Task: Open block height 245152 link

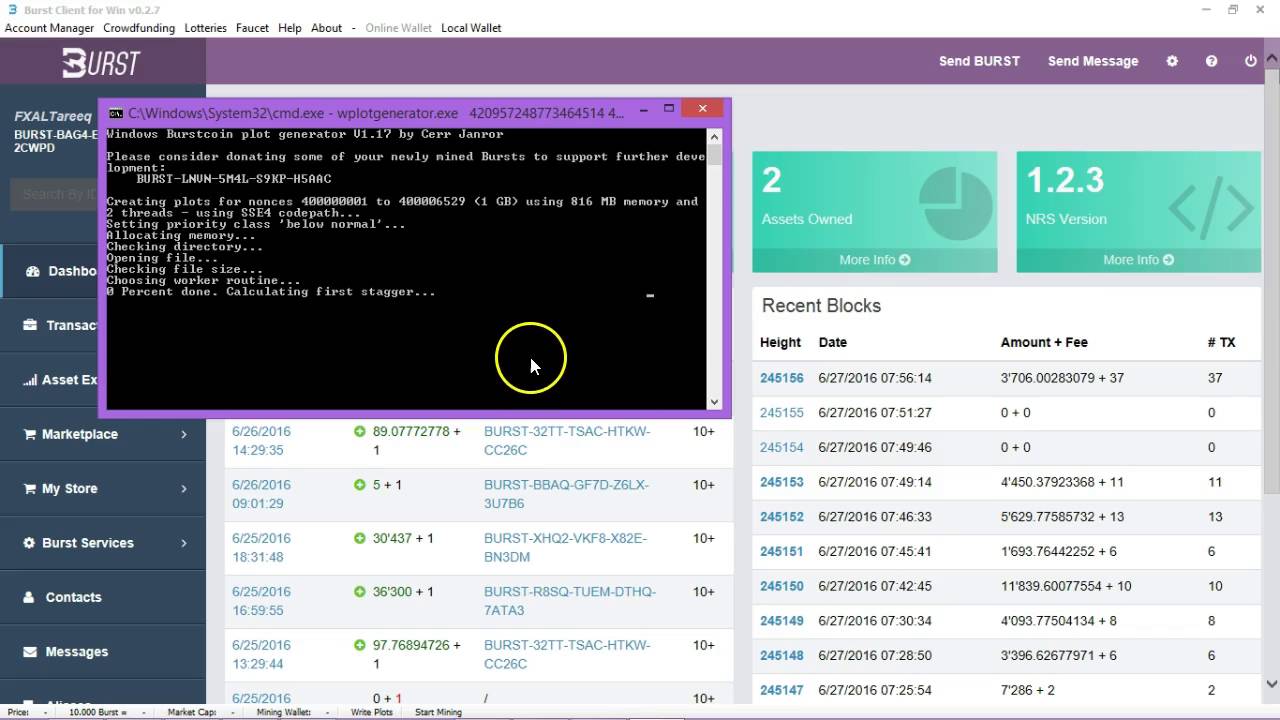Action: coord(782,517)
